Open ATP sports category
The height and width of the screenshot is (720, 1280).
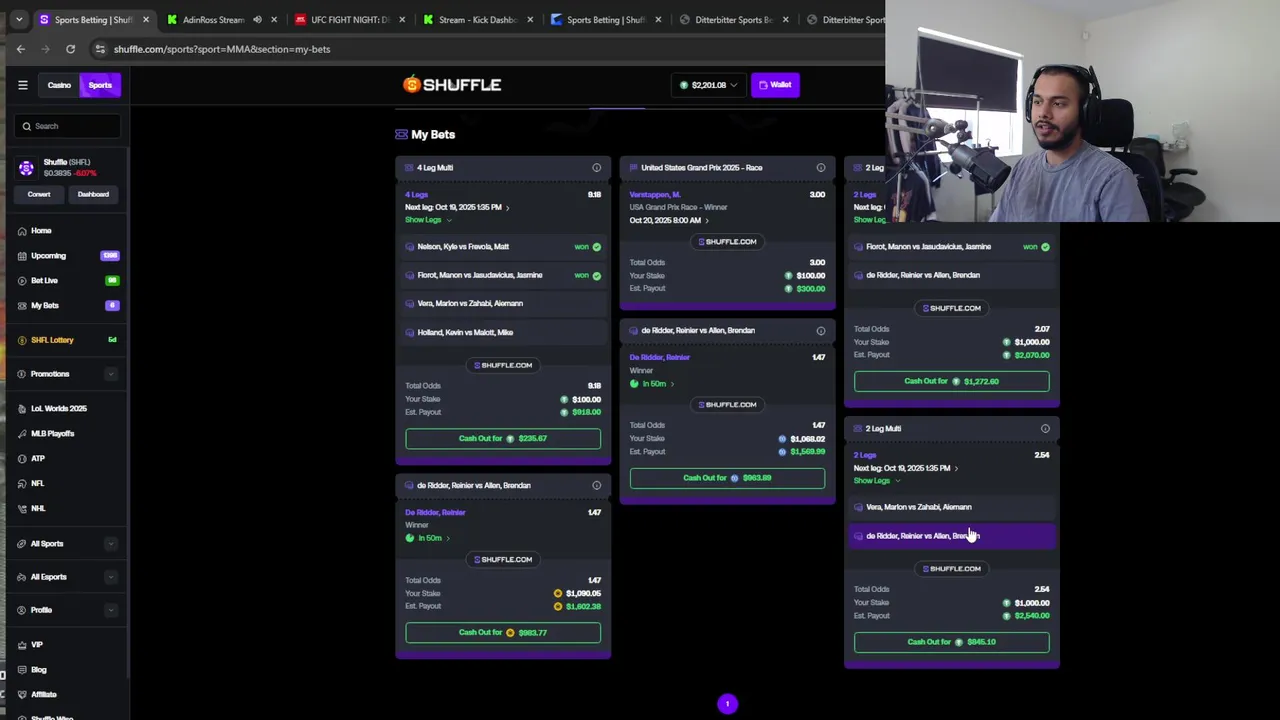[x=37, y=459]
